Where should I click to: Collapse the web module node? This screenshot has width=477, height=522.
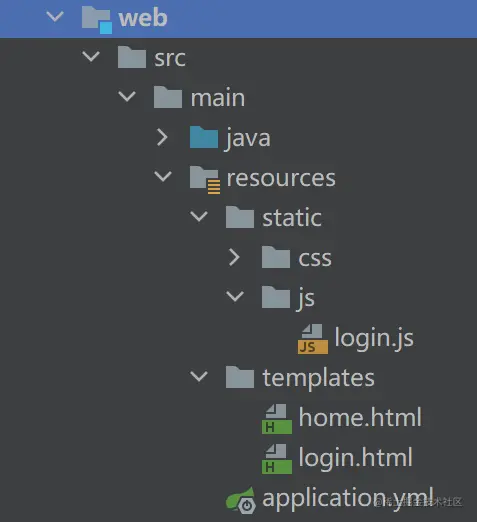[55, 17]
